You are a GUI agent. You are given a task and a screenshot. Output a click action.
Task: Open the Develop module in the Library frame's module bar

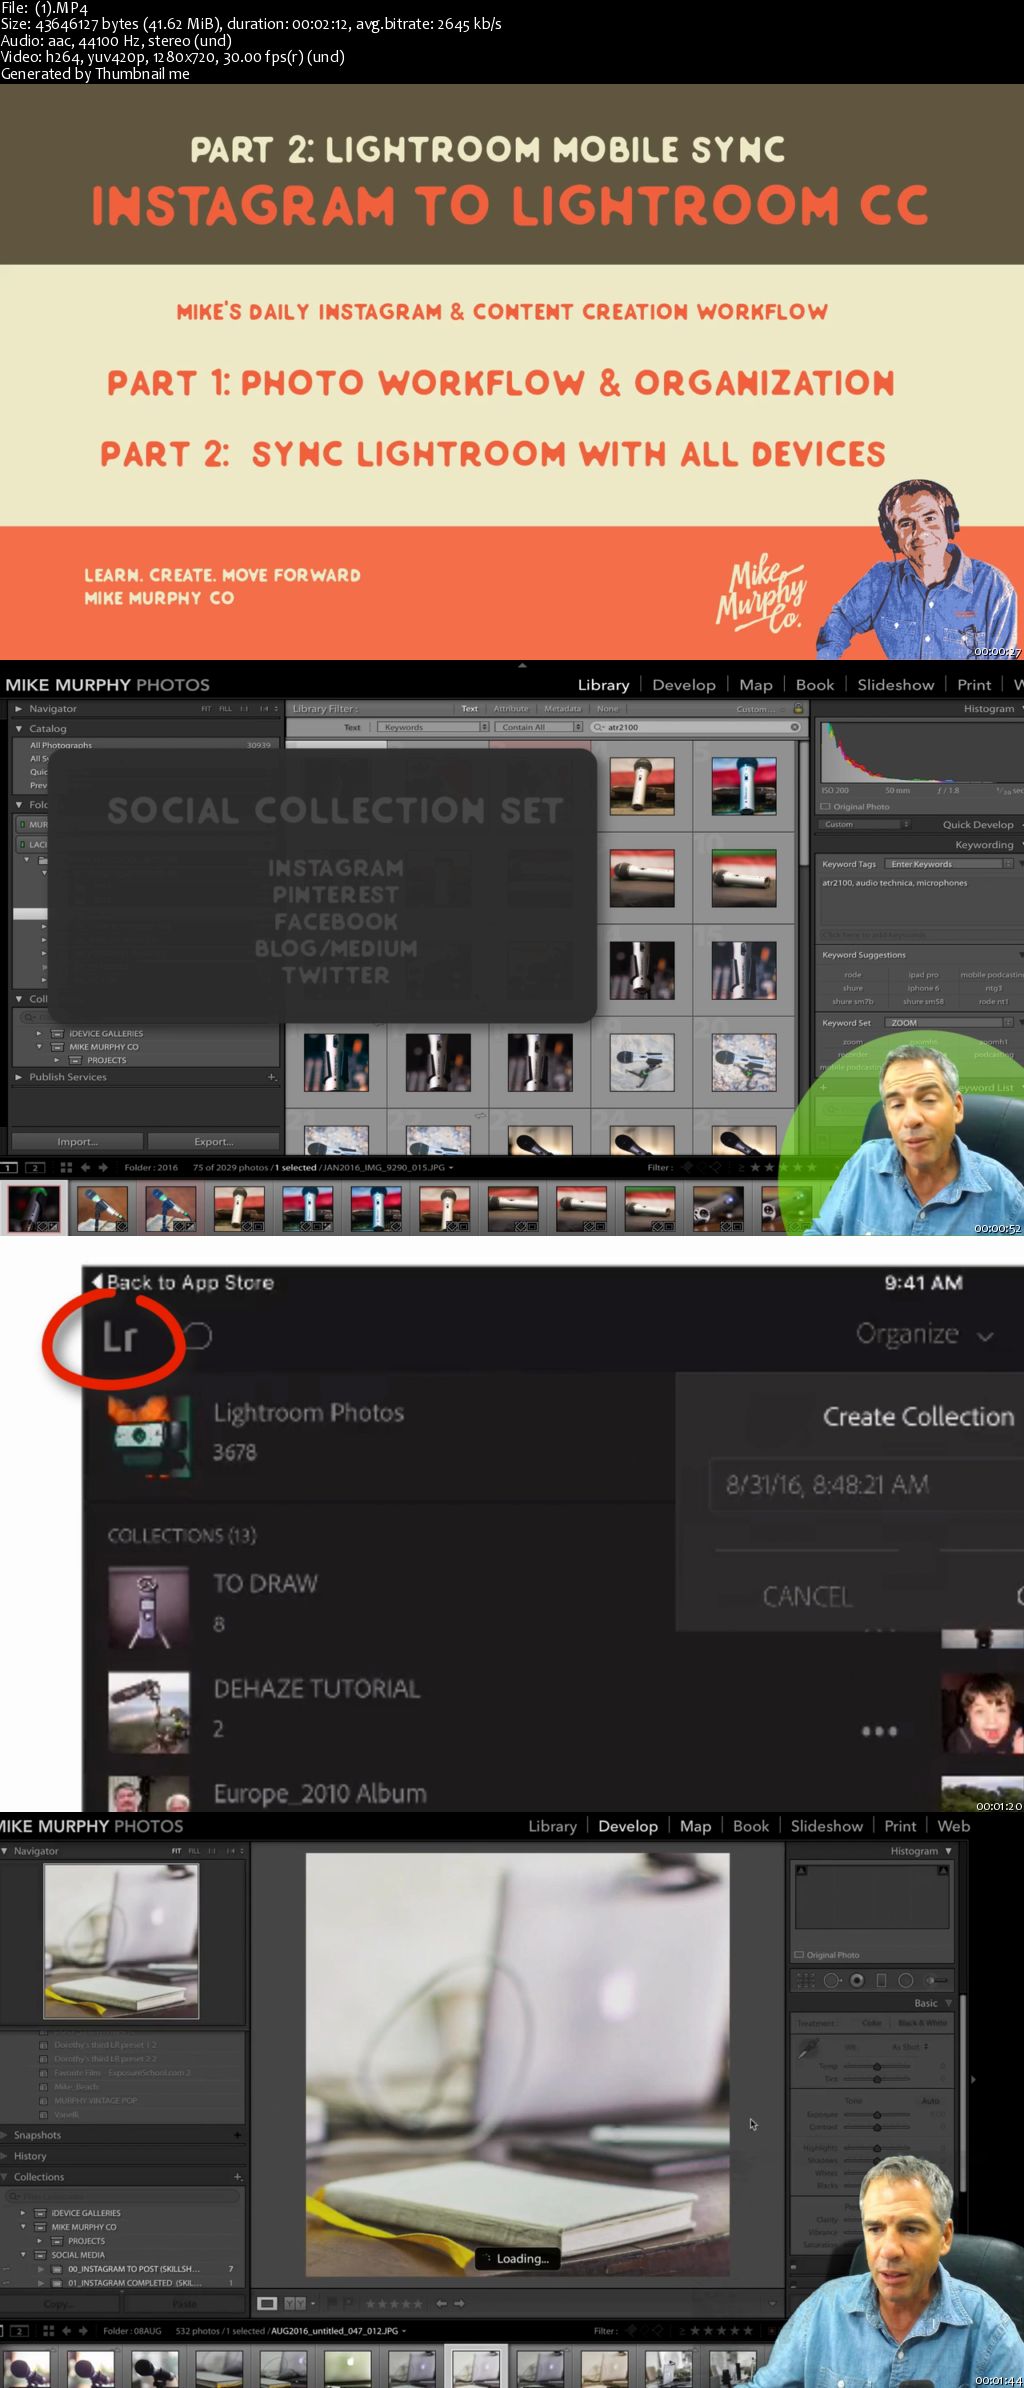point(684,685)
